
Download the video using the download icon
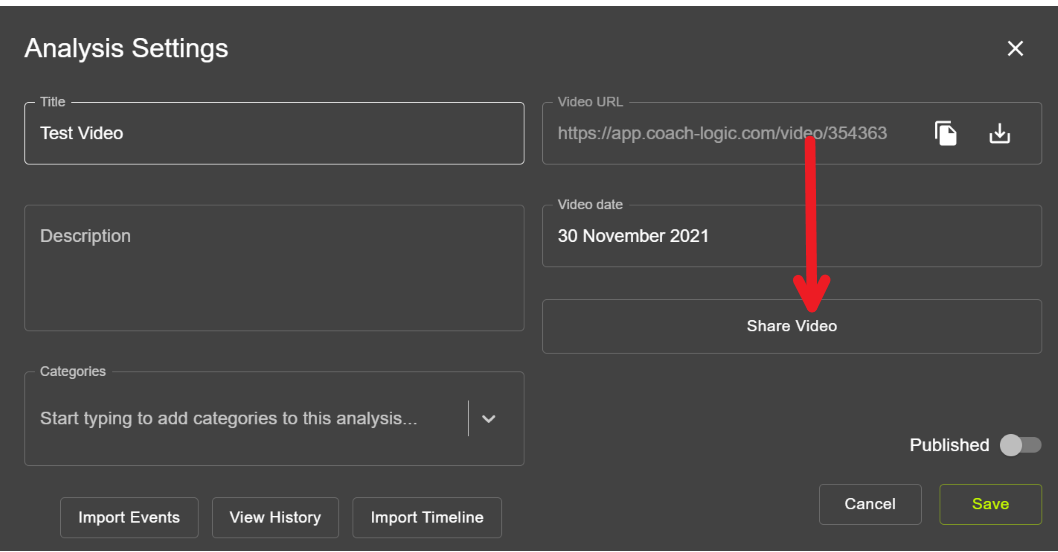(x=999, y=133)
